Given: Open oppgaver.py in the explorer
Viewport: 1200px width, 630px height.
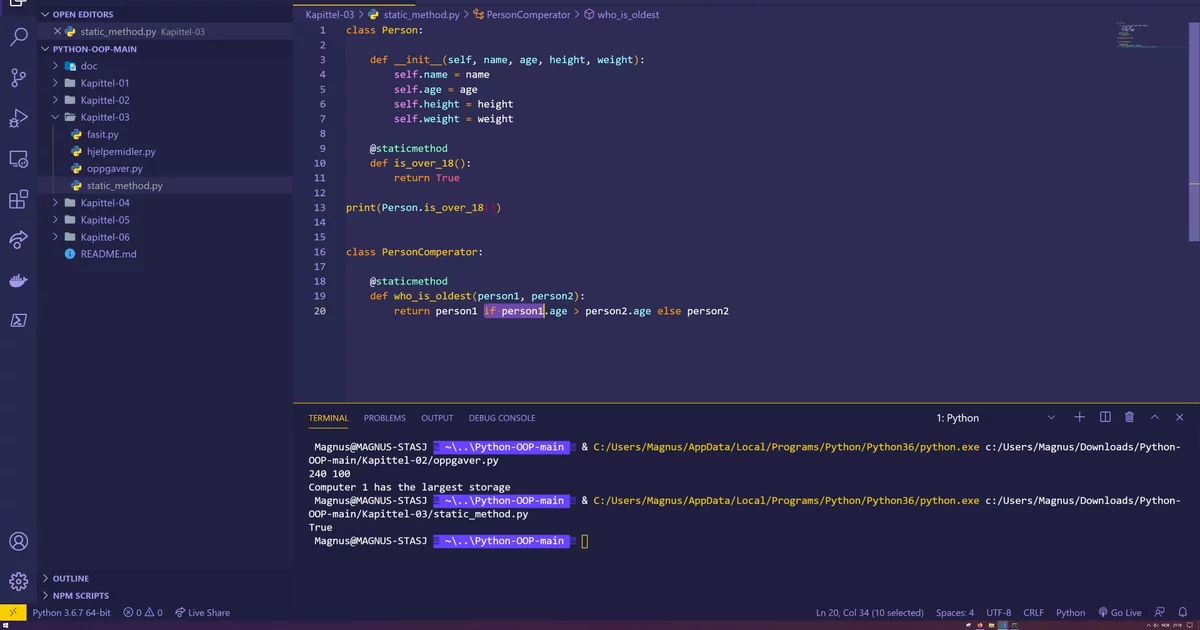Looking at the screenshot, I should point(165,168).
